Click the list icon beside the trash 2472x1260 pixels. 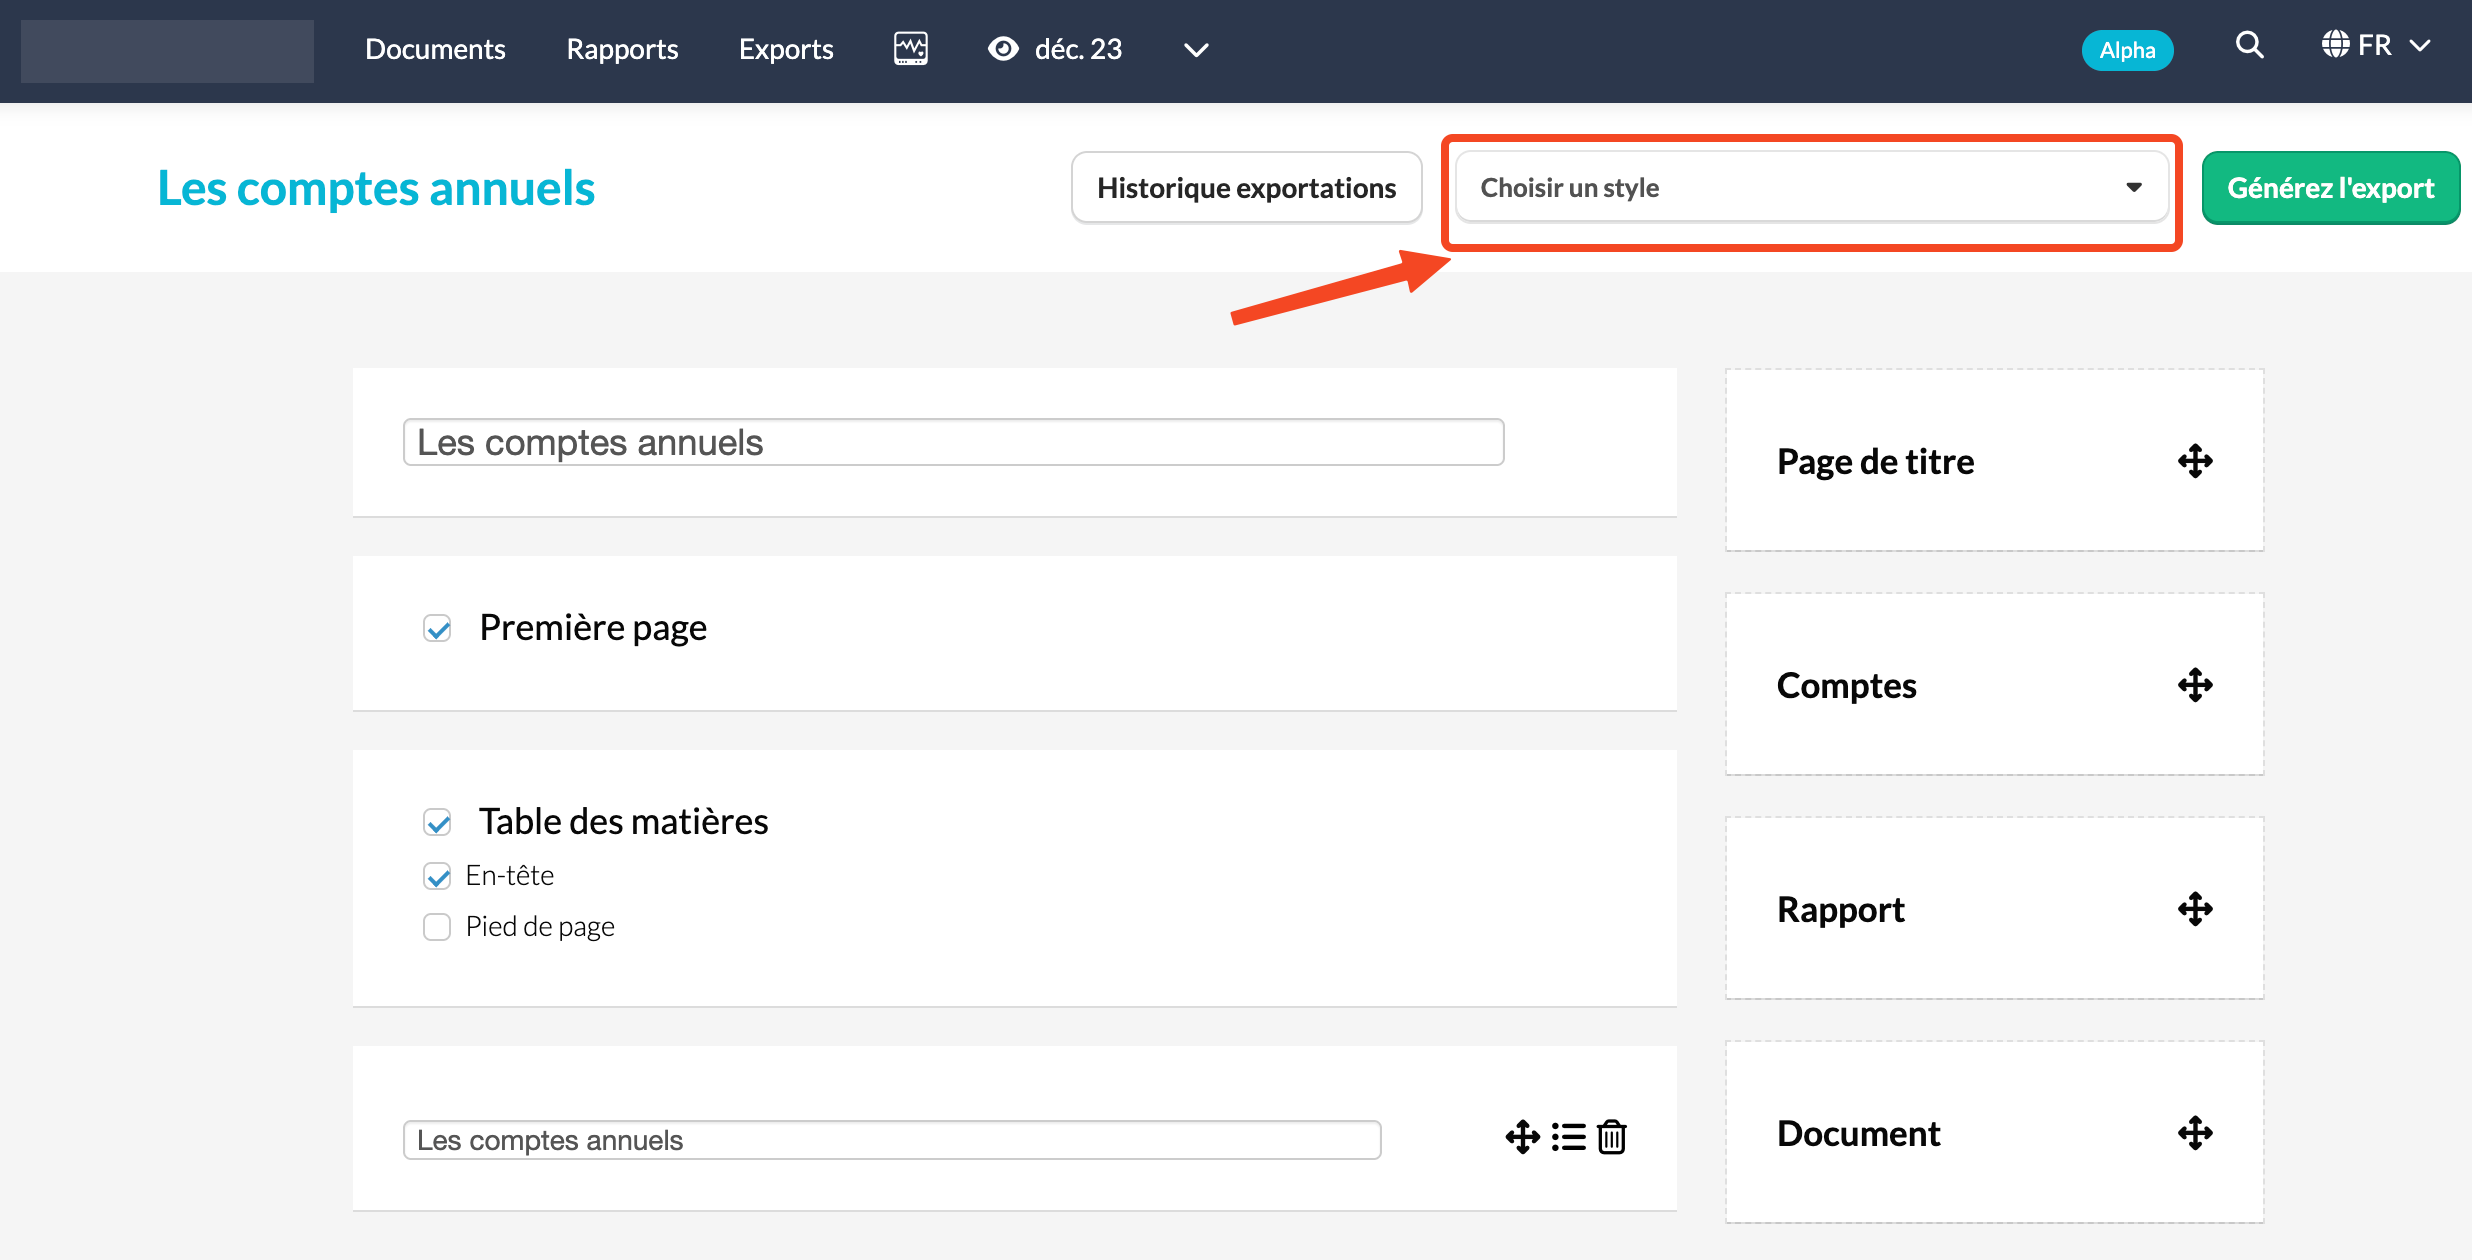[x=1568, y=1137]
